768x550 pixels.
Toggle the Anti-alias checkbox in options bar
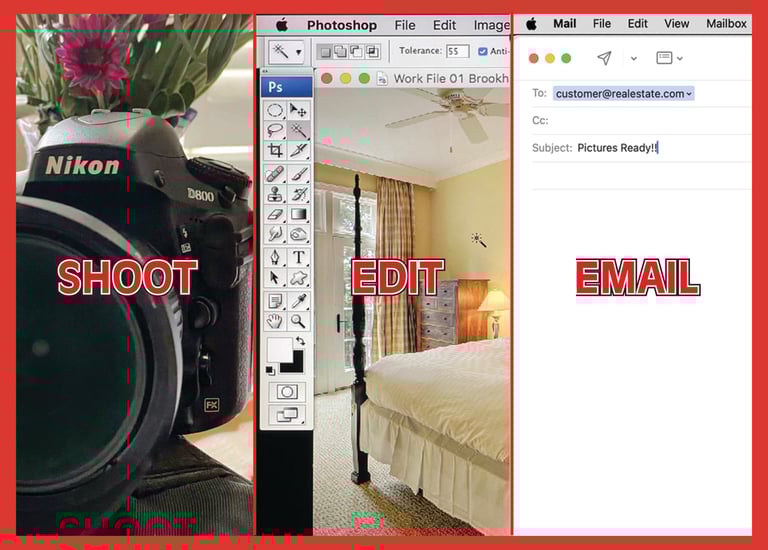(482, 51)
